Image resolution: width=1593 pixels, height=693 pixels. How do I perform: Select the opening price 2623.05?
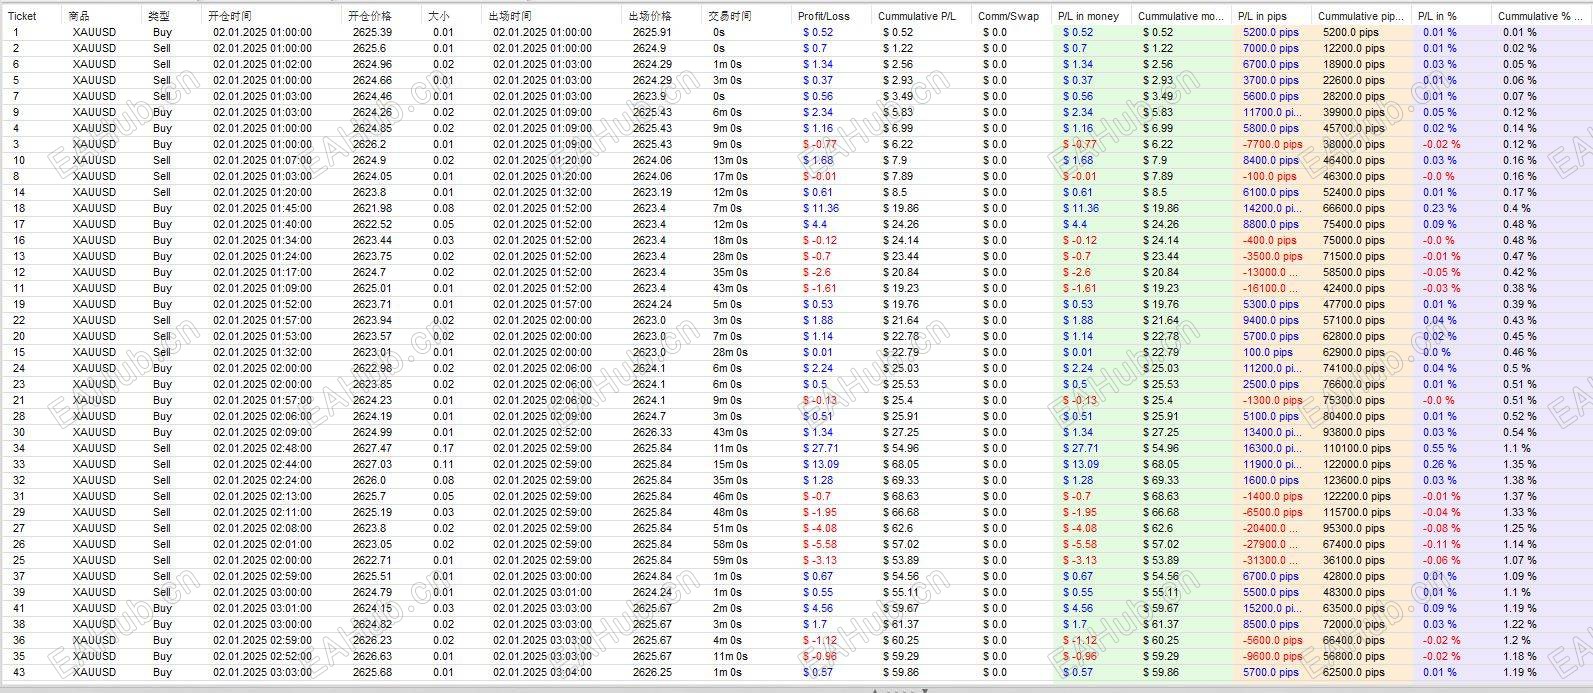coord(372,544)
